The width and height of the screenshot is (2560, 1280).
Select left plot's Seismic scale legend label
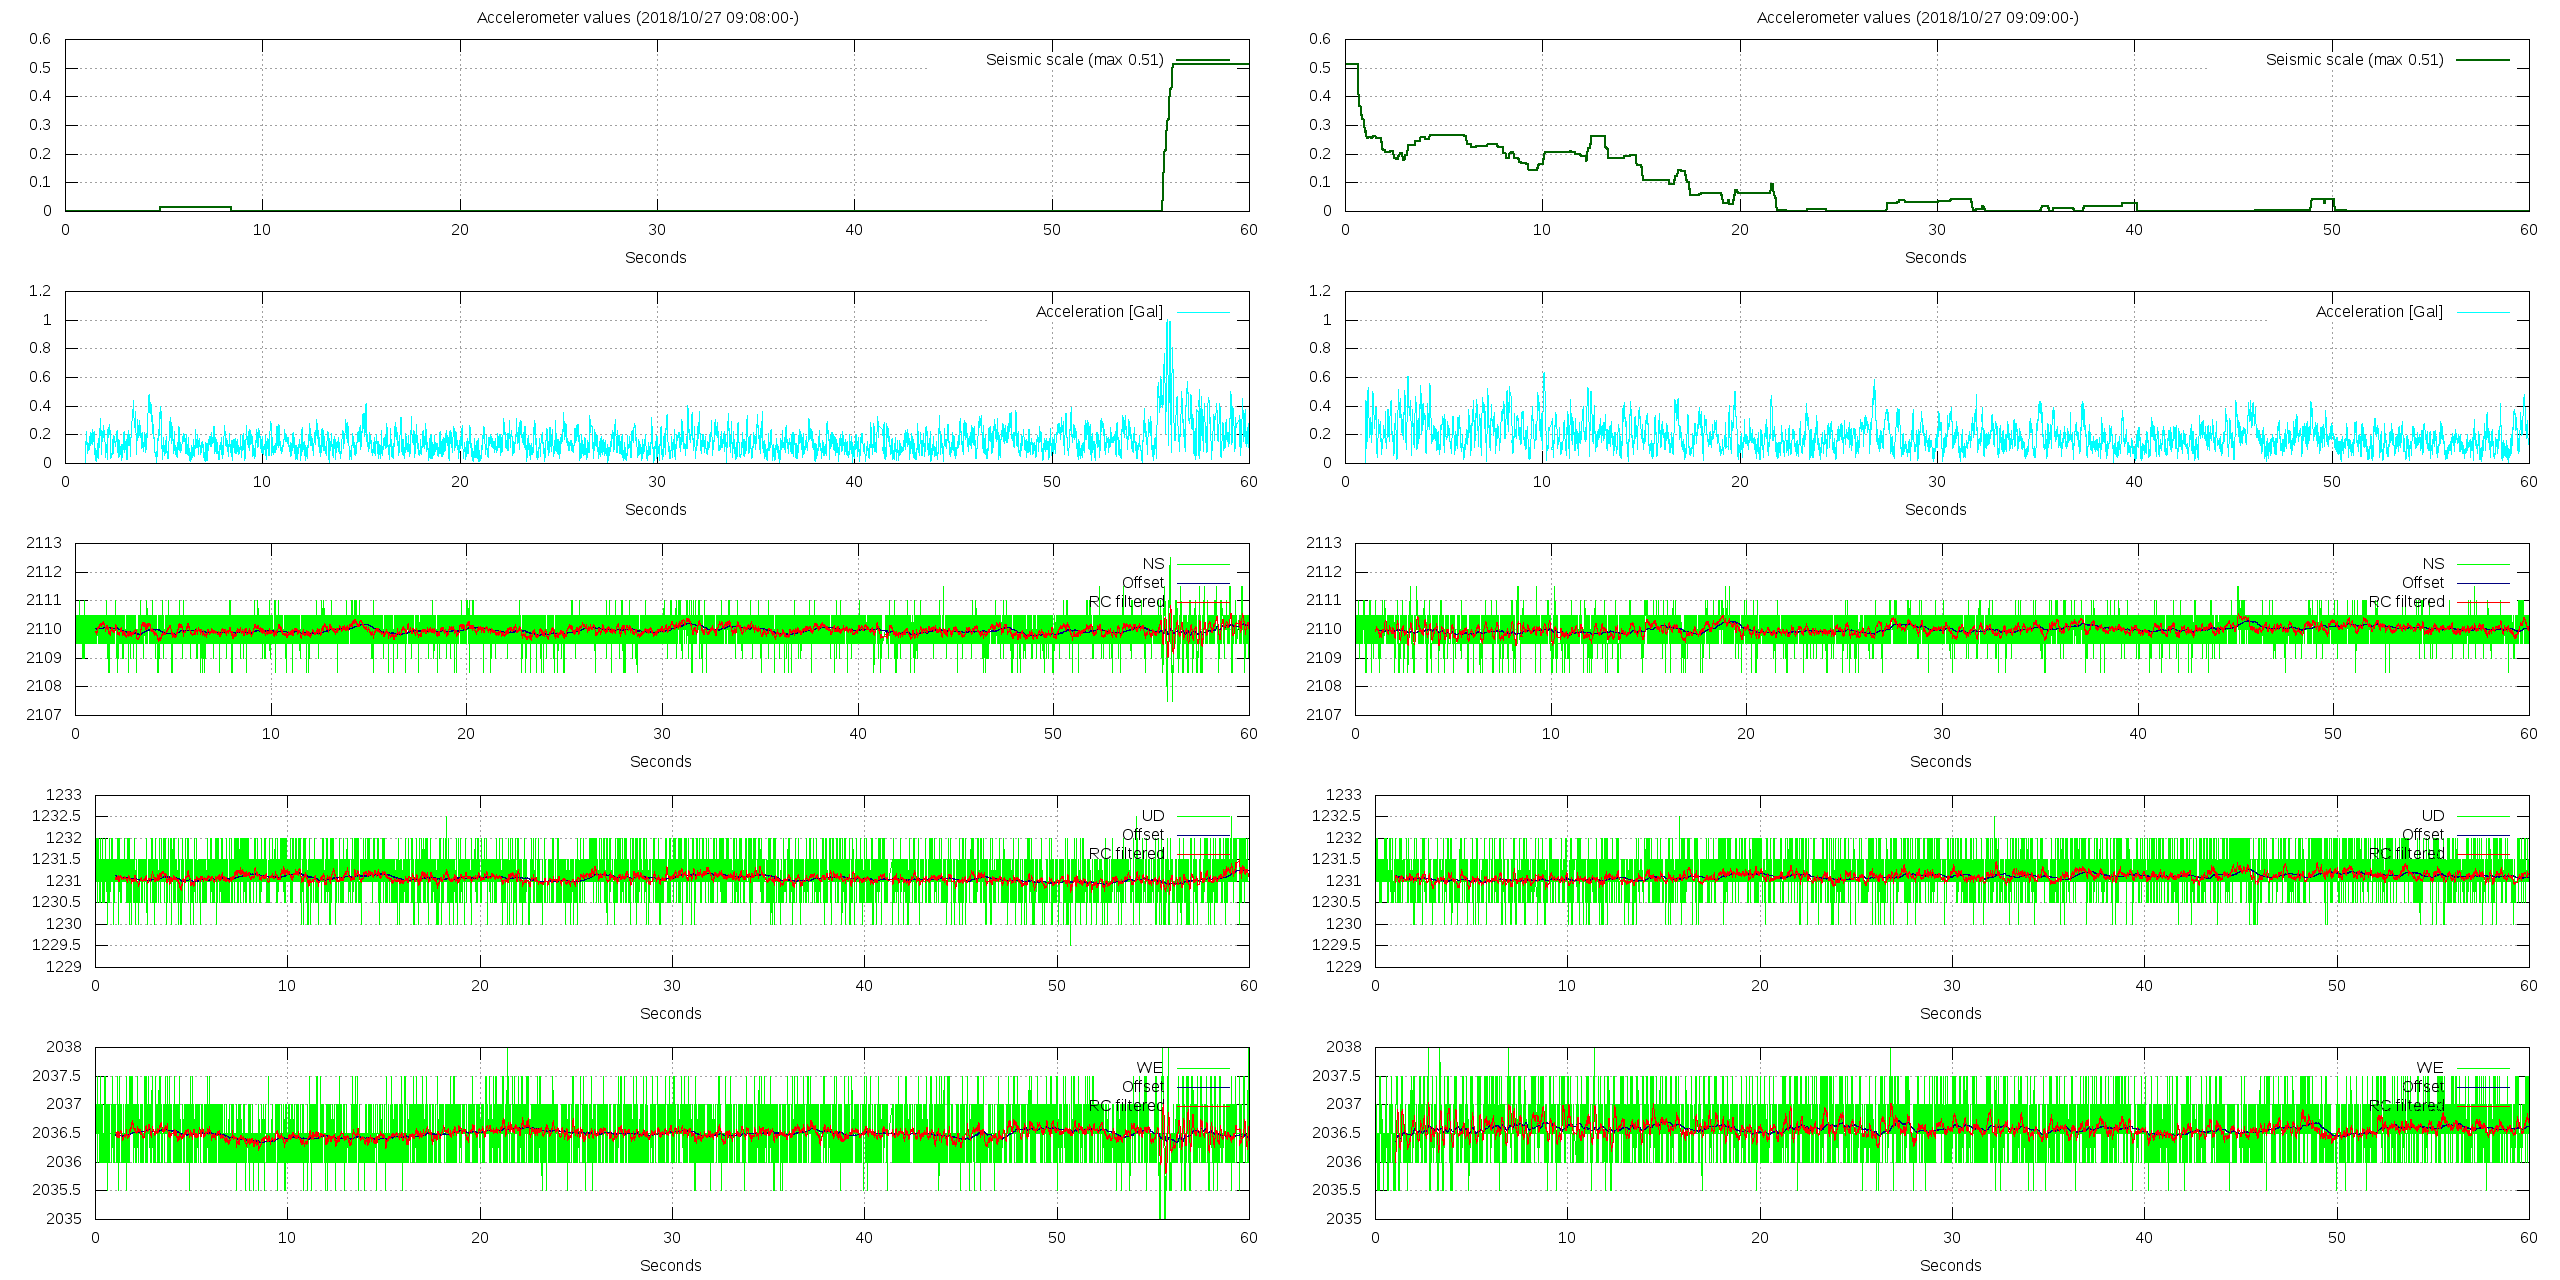(1074, 60)
